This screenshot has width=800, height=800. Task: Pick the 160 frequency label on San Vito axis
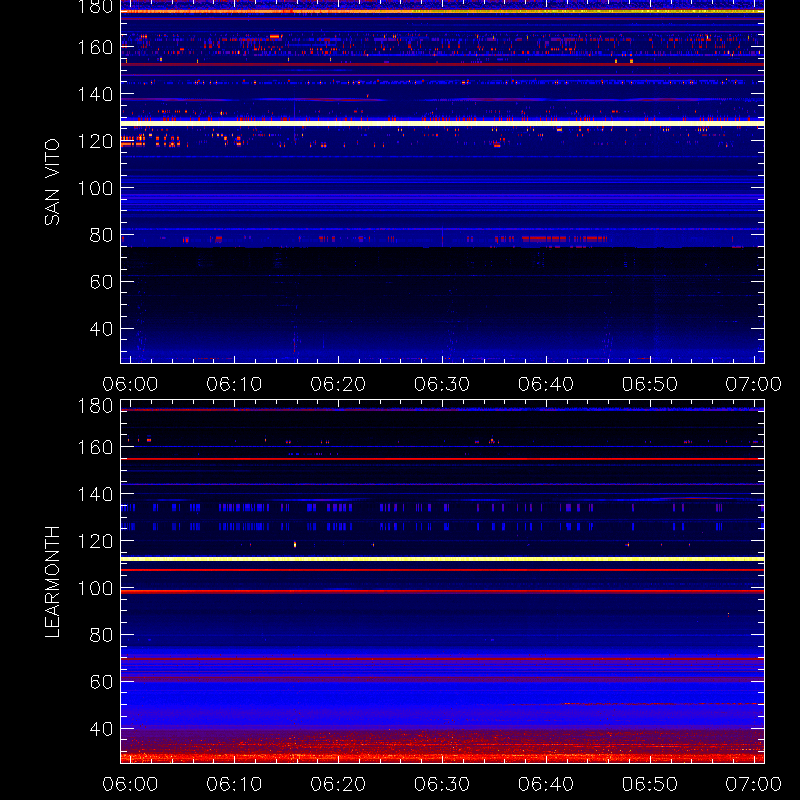pyautogui.click(x=95, y=47)
